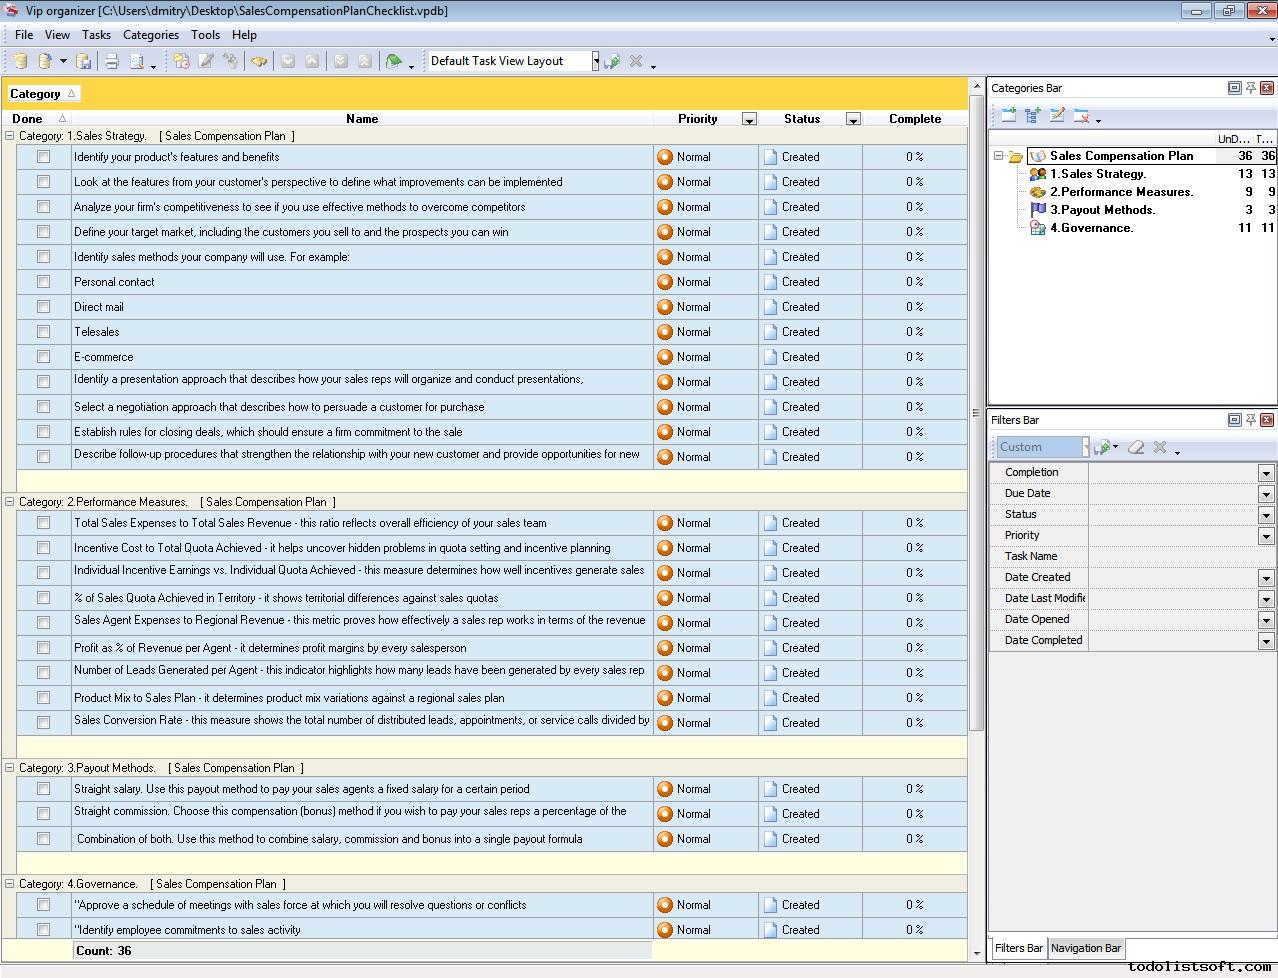The image size is (1278, 978).
Task: Switch to the Navigation Bar tab
Action: (1085, 948)
